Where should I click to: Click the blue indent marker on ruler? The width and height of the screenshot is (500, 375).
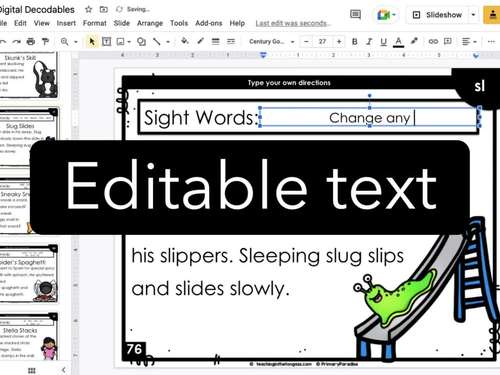(263, 55)
